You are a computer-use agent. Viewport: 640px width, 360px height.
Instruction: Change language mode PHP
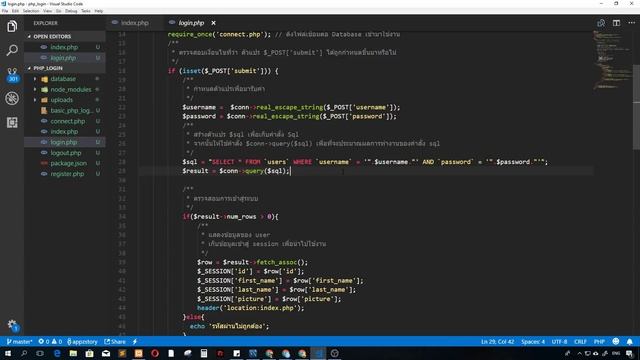pos(599,342)
